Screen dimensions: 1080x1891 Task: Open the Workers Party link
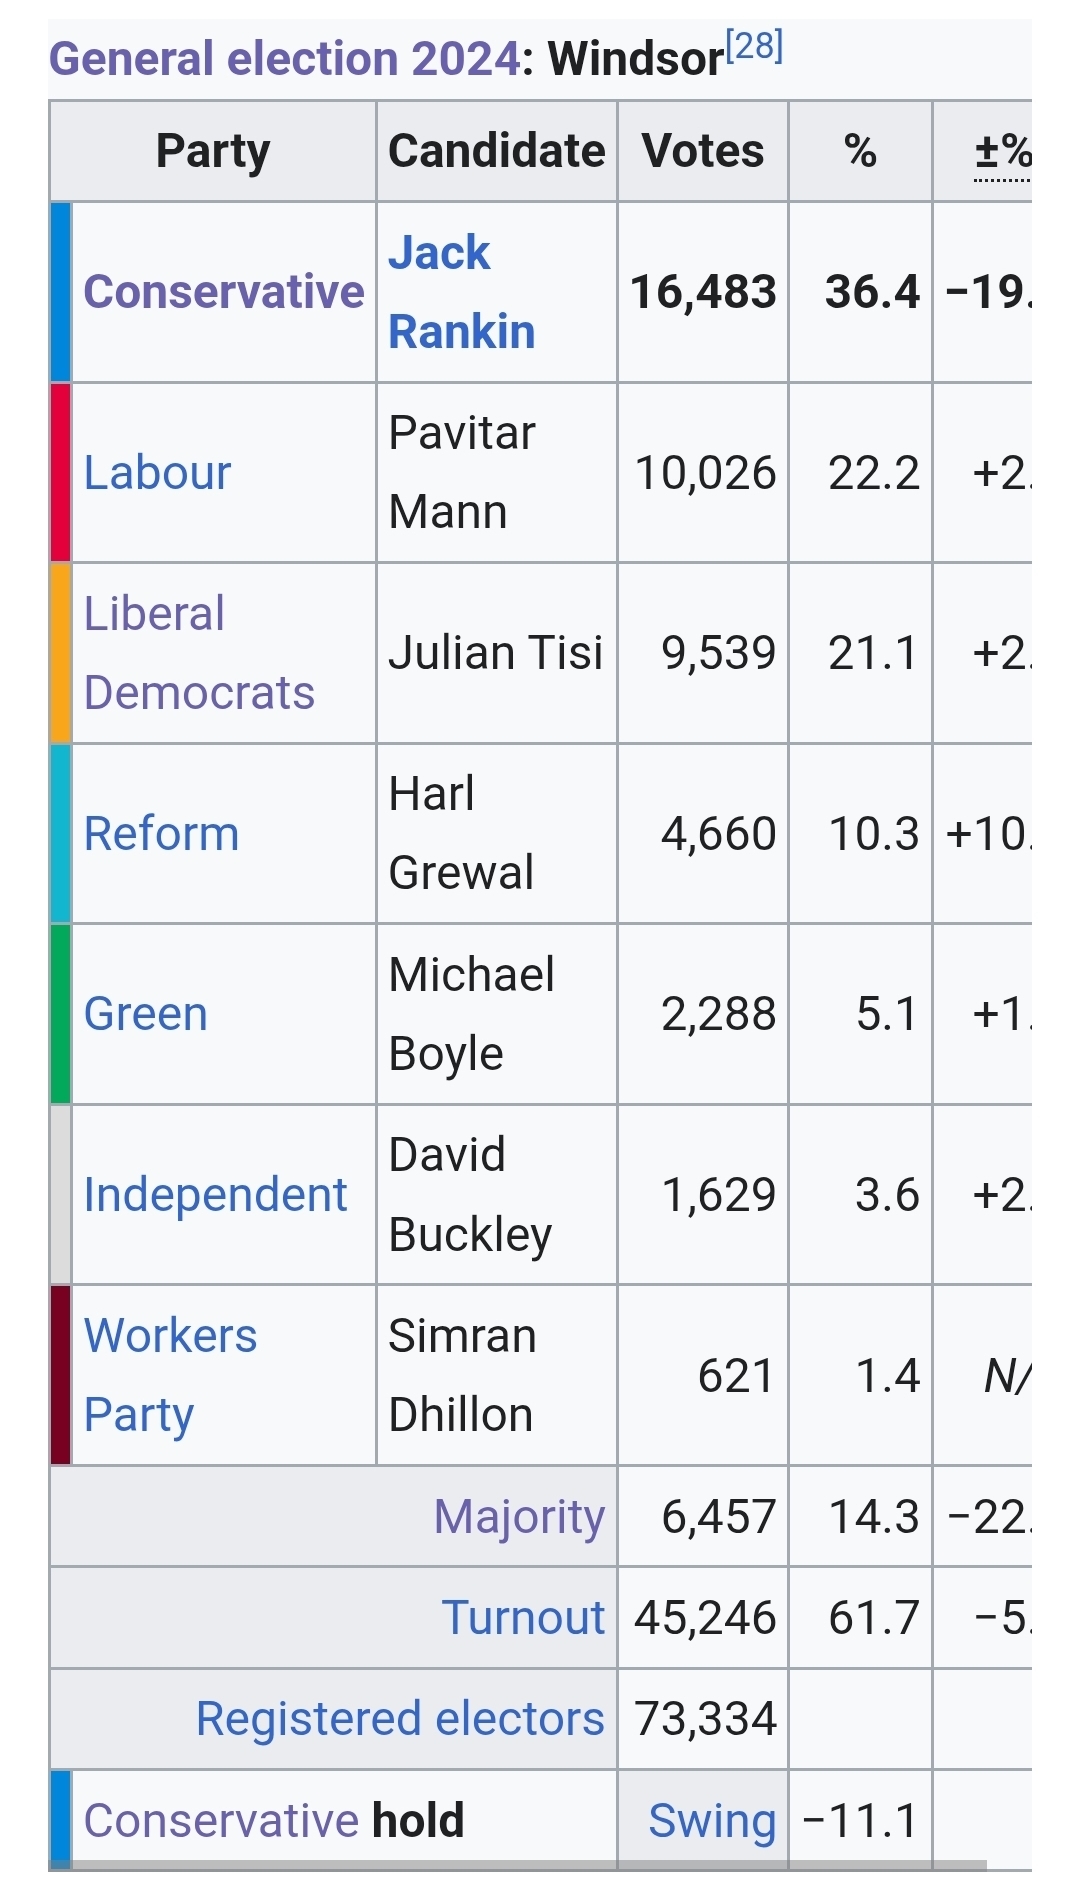170,1375
